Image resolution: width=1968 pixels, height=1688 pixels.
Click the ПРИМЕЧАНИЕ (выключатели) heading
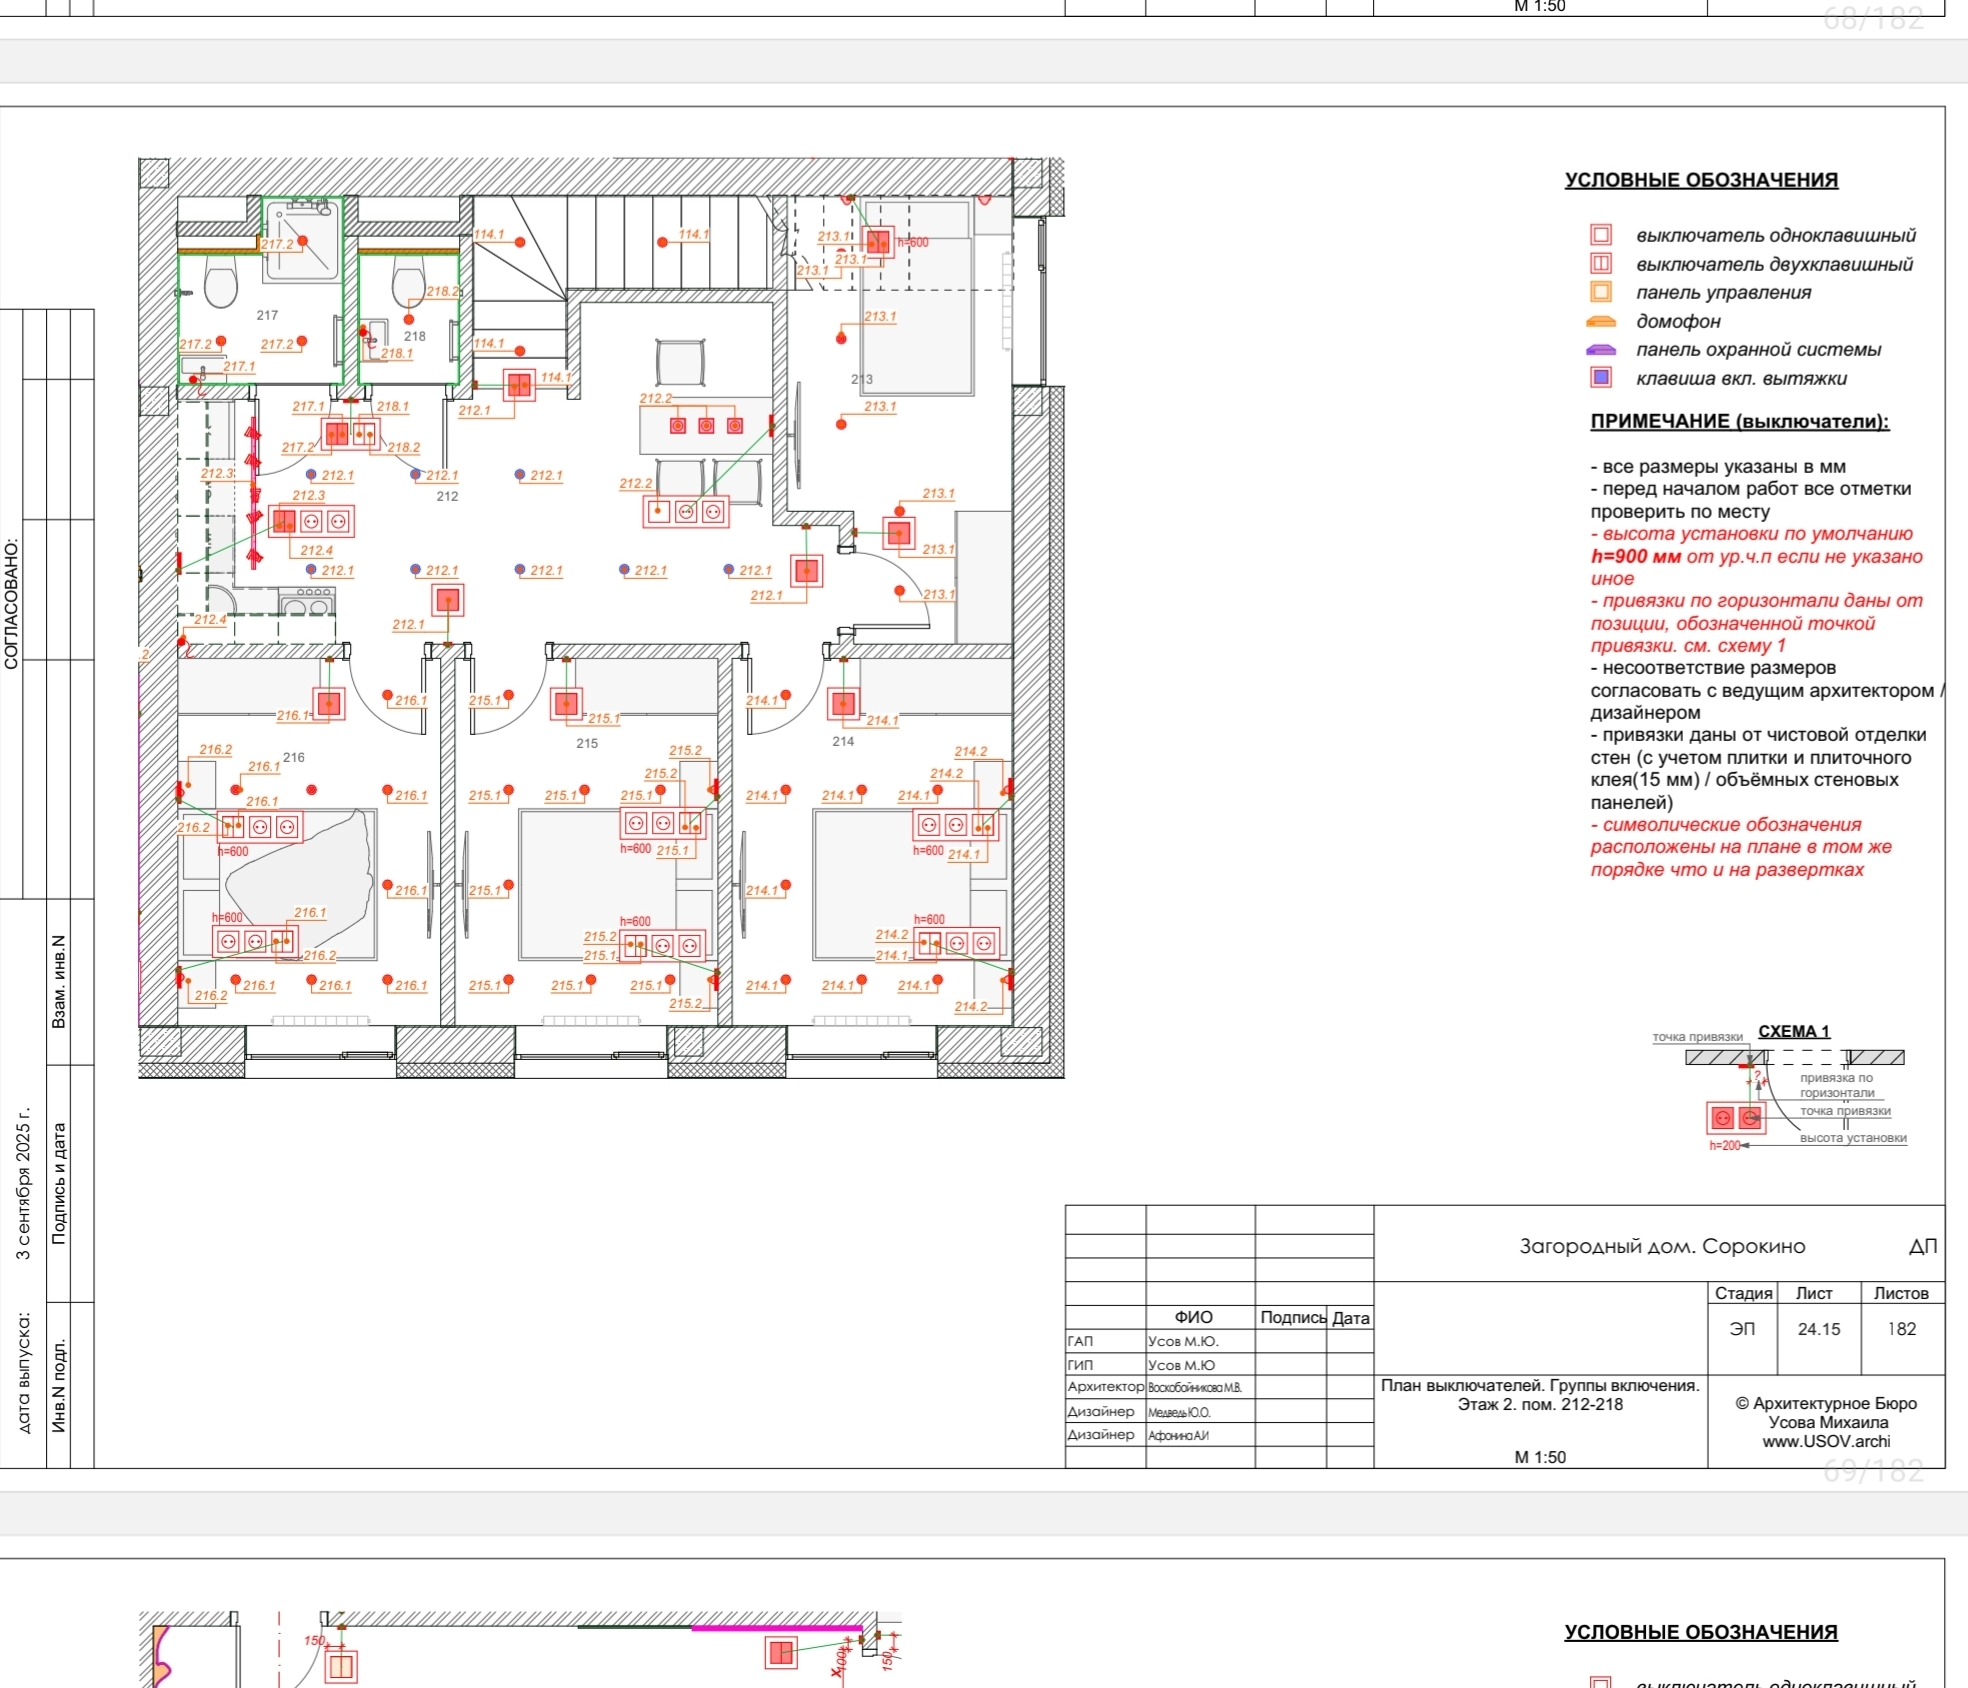[1740, 421]
